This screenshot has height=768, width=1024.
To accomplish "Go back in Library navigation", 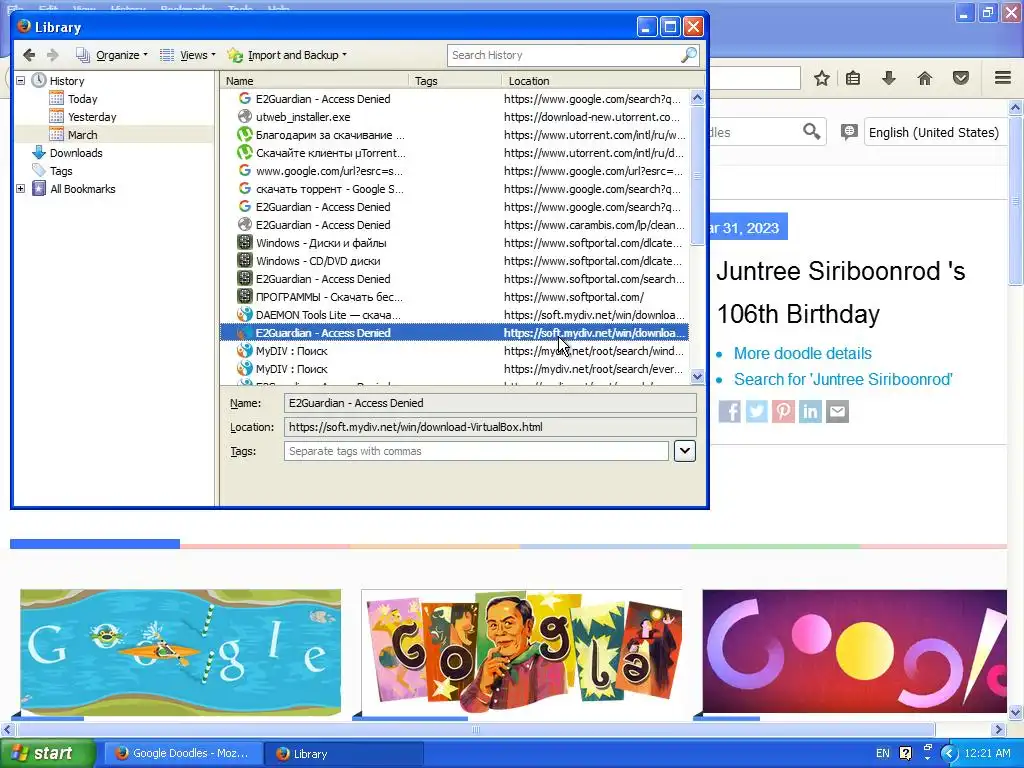I will (x=29, y=55).
